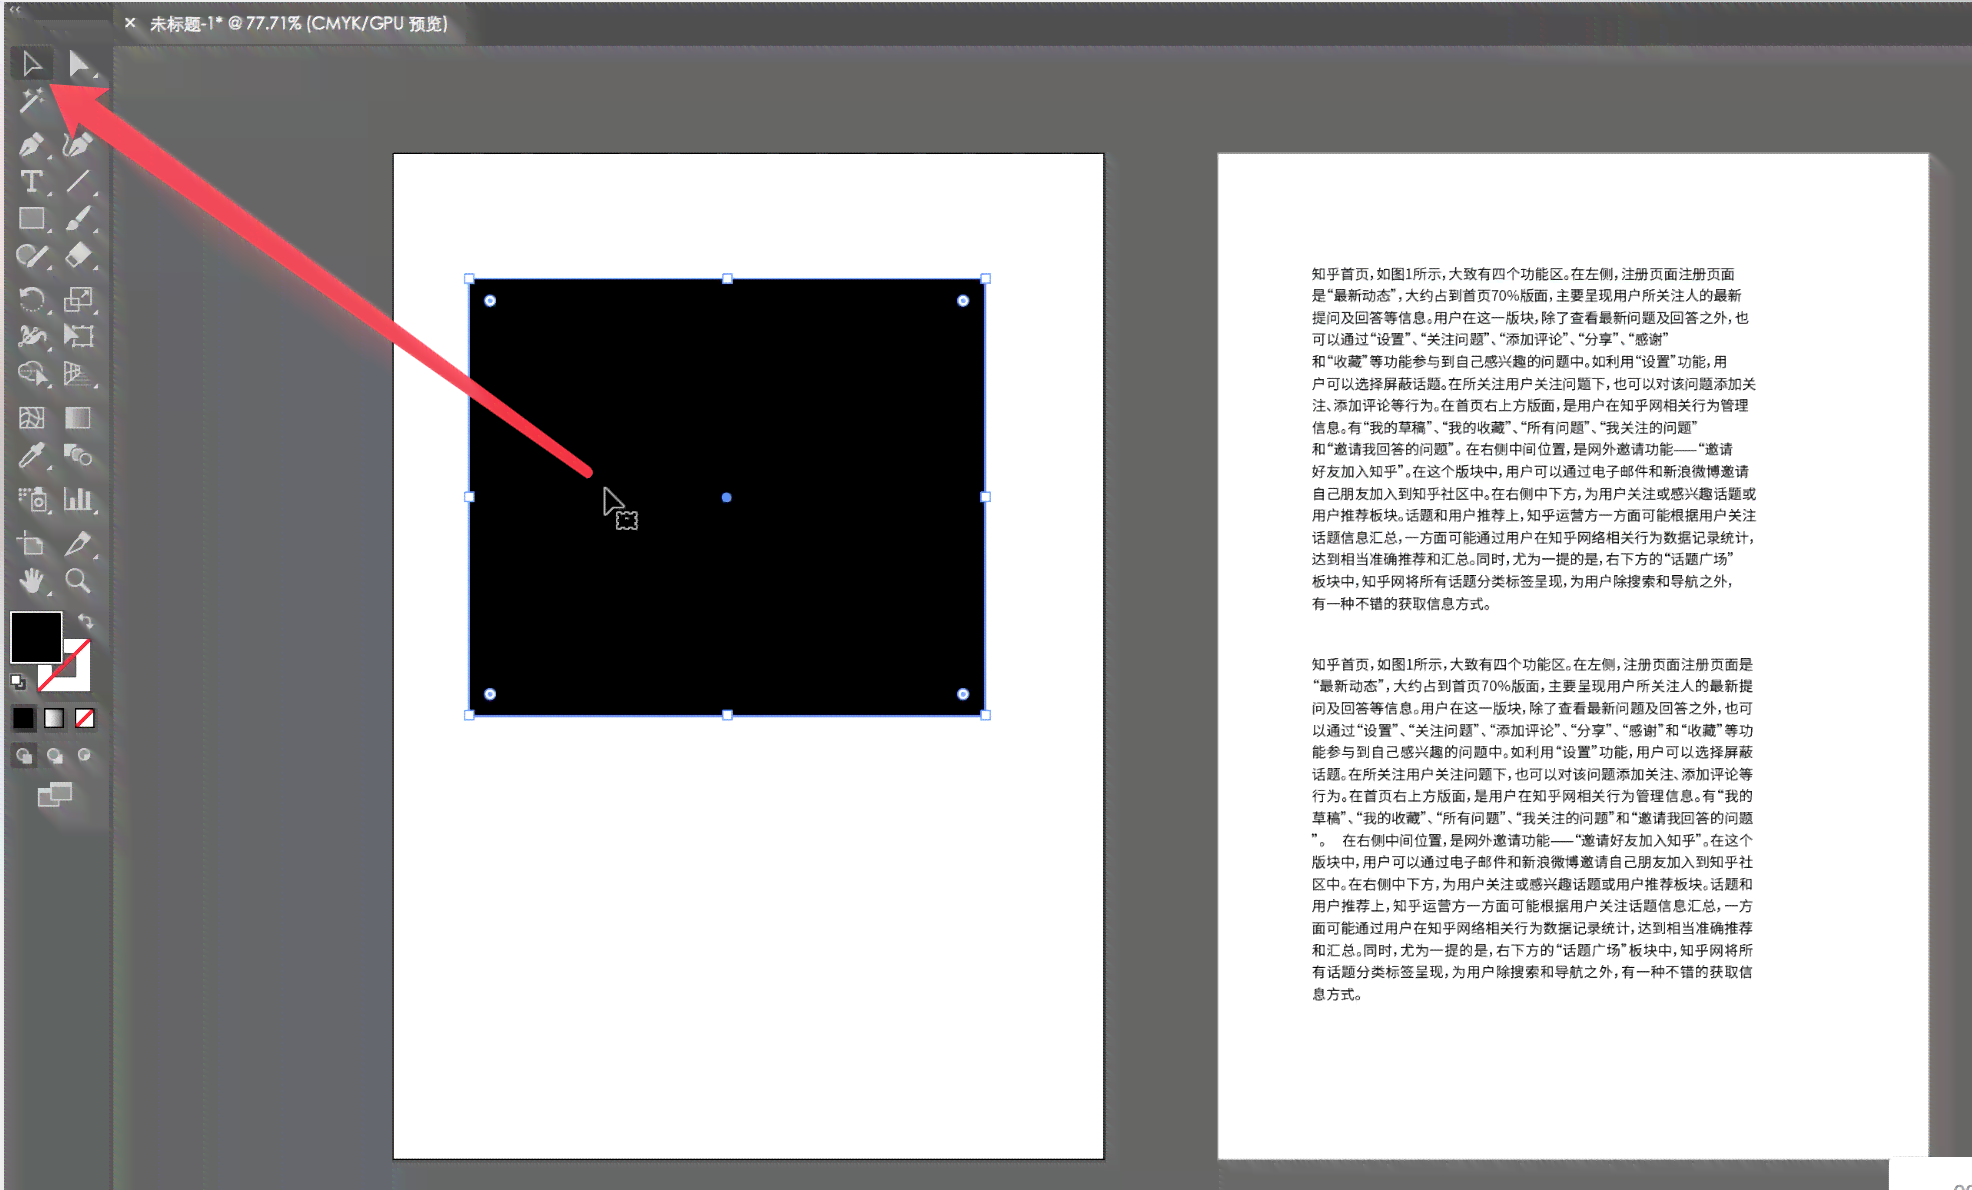Select the Column Graph tool
1972x1190 pixels.
[78, 499]
